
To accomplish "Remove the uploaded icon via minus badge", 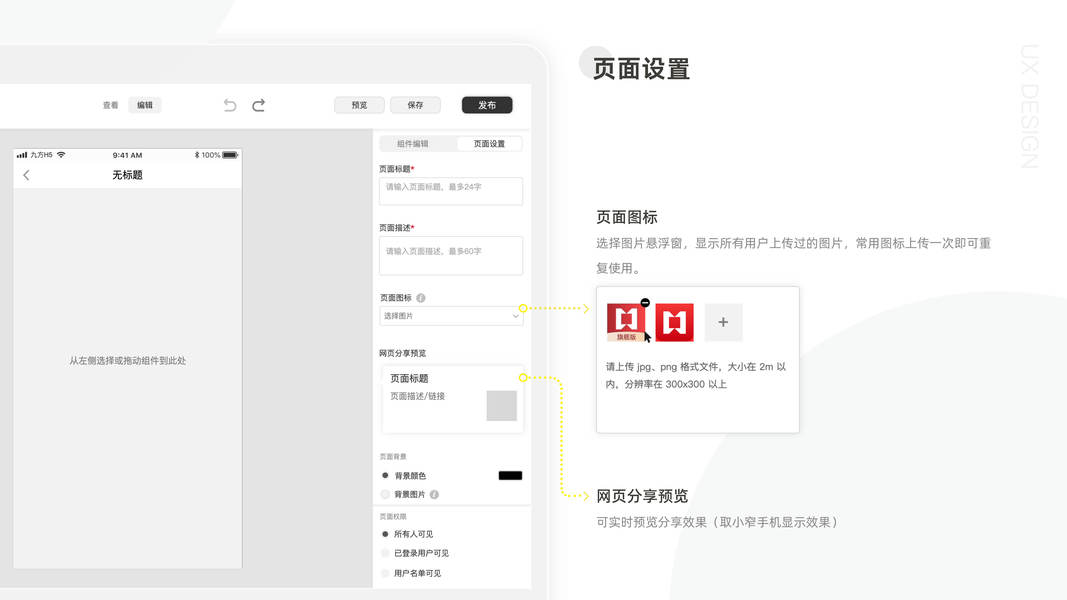I will [645, 302].
